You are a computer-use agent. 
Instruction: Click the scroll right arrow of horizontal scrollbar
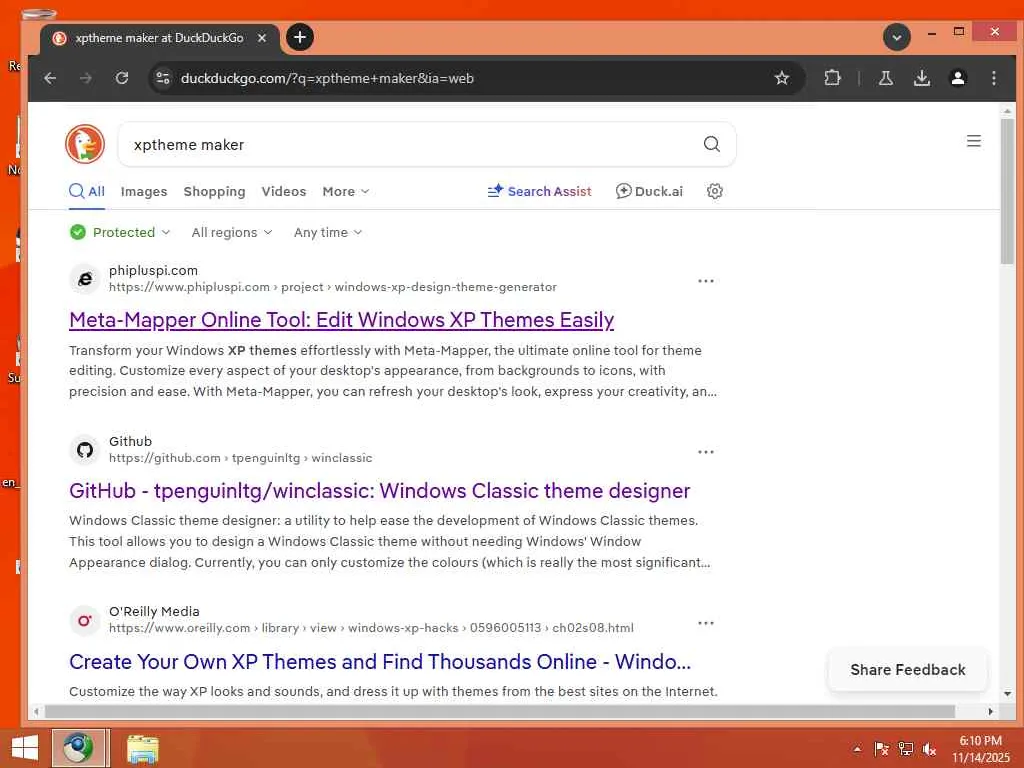pyautogui.click(x=991, y=711)
